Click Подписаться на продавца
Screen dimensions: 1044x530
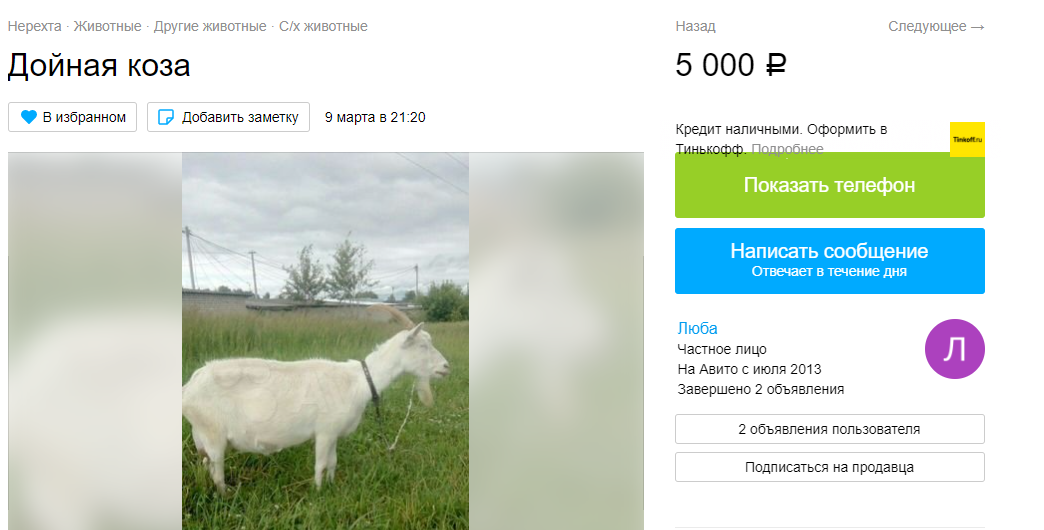coord(830,467)
